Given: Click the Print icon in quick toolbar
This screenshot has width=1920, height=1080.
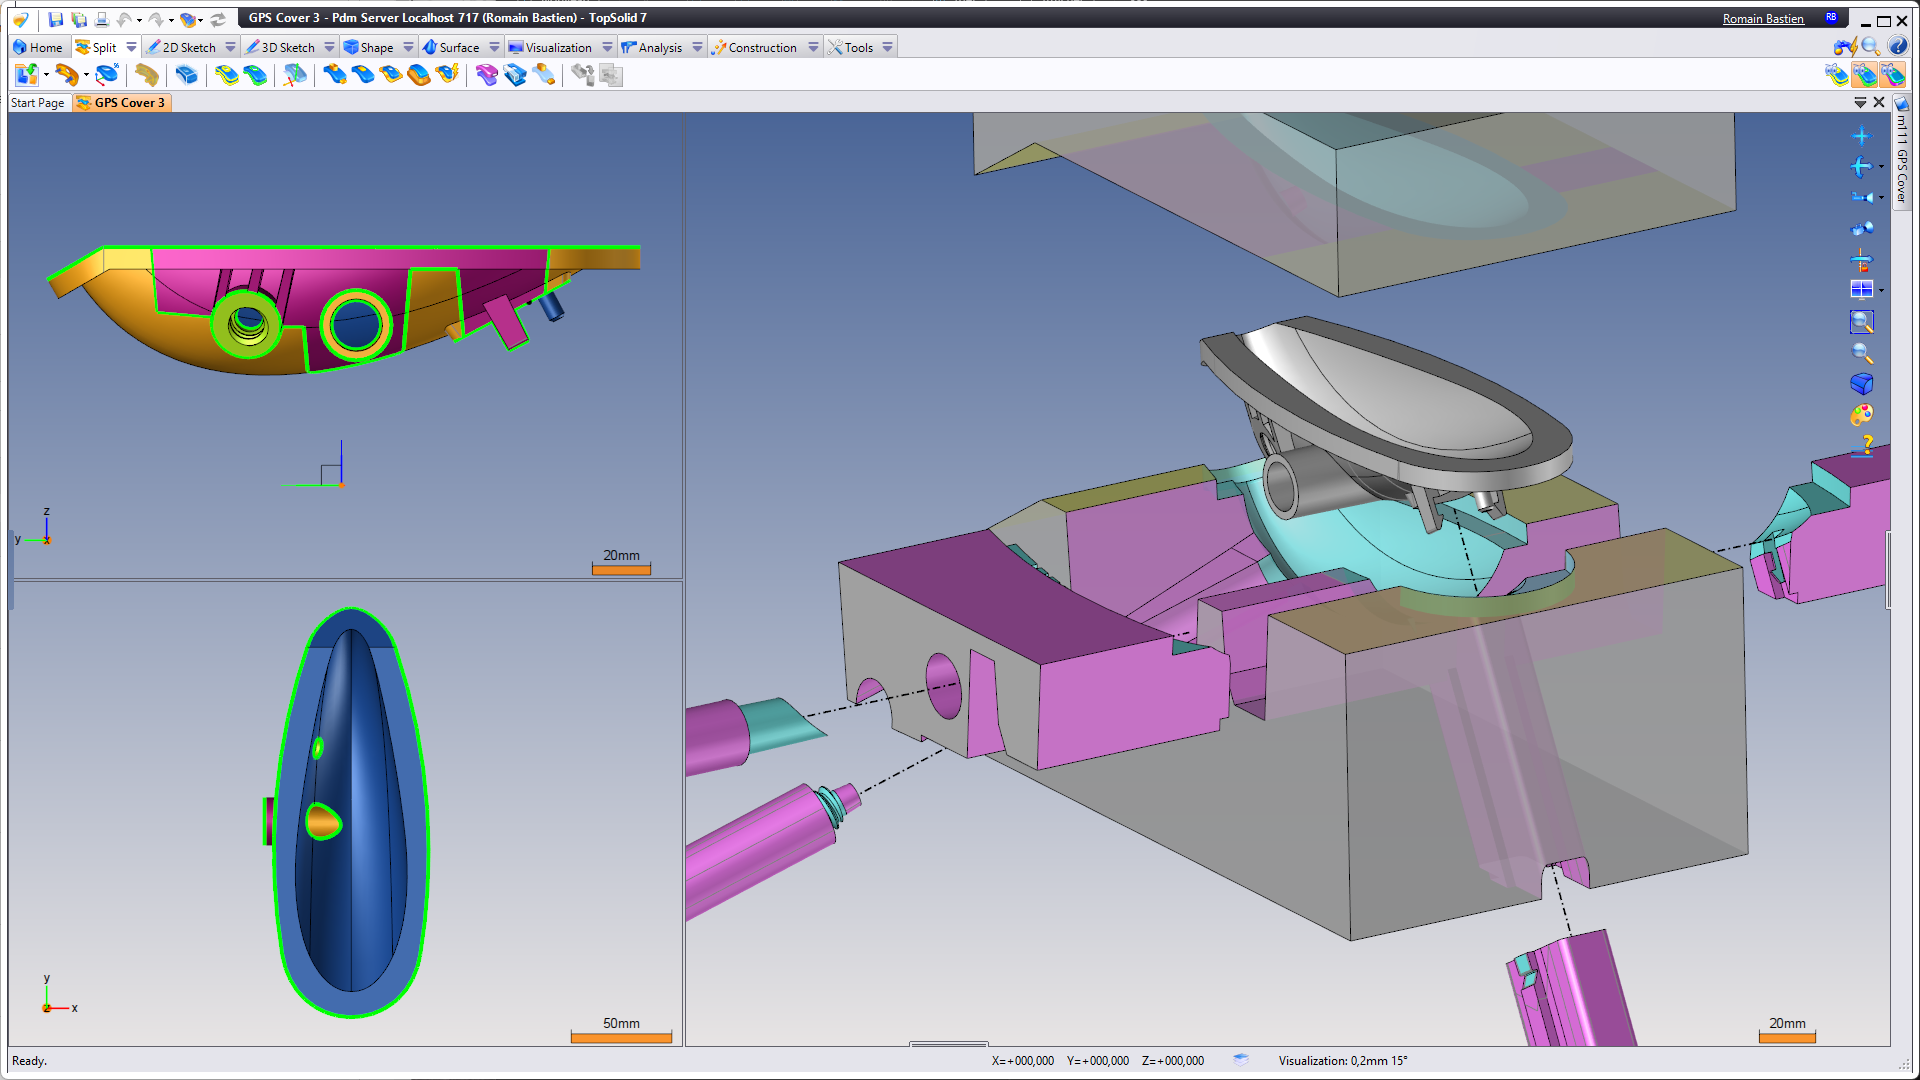Looking at the screenshot, I should pyautogui.click(x=101, y=19).
